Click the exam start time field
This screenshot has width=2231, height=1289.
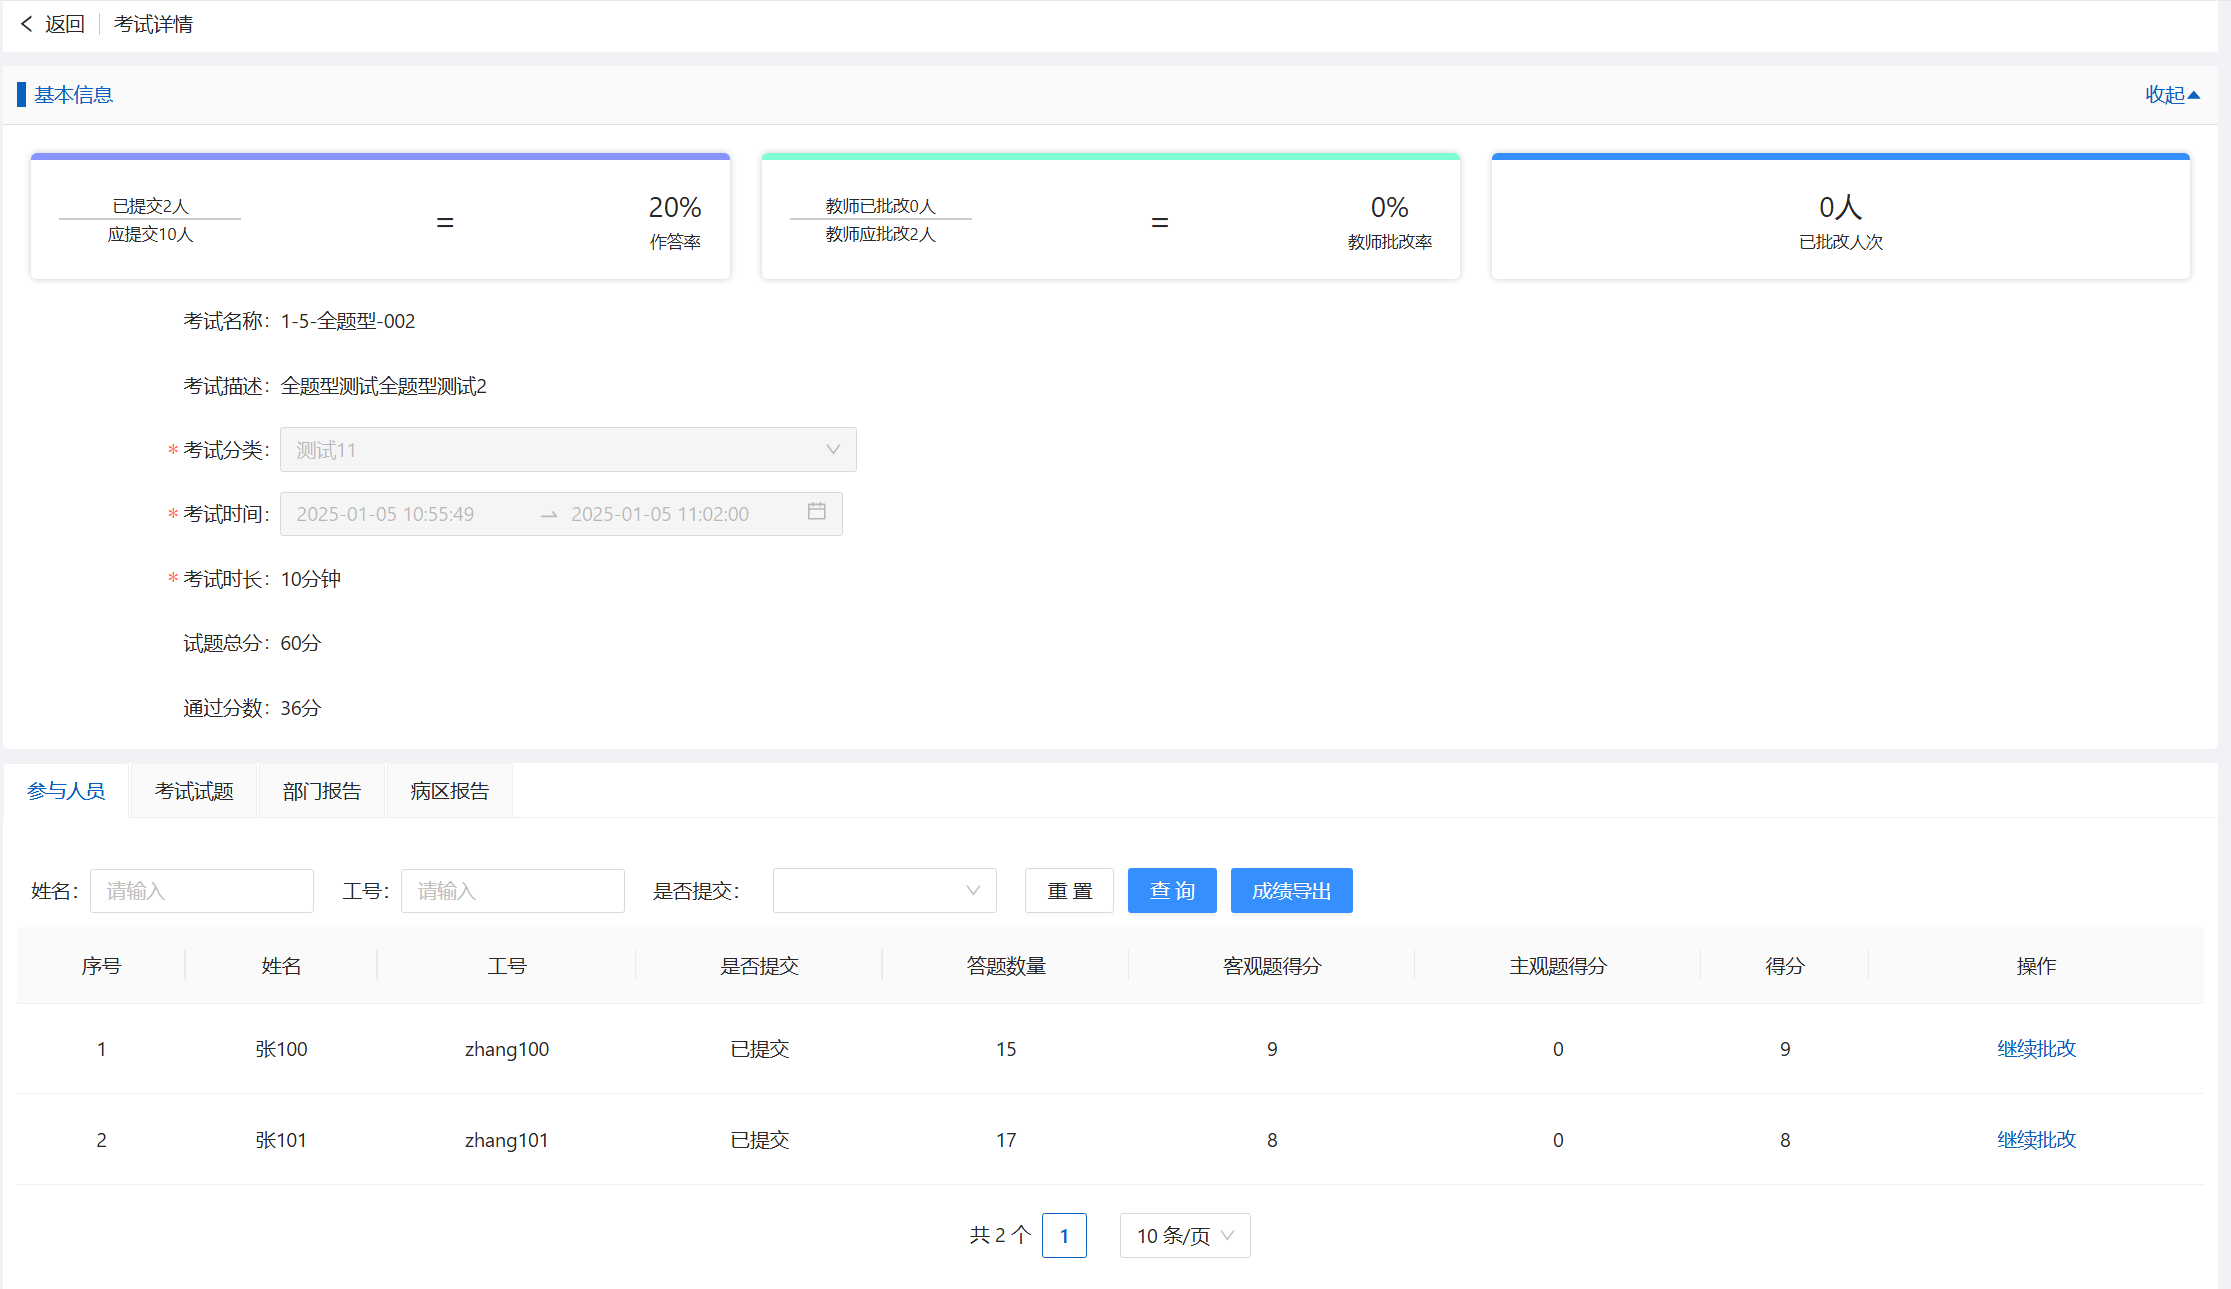coord(385,514)
